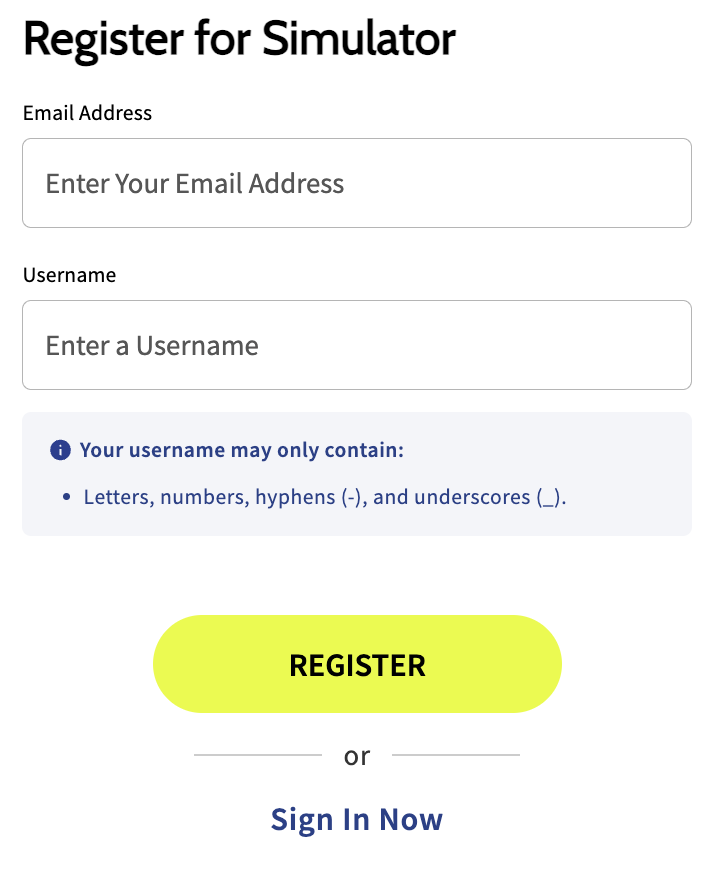
Task: Click the allowed characters rule text
Action: [x=325, y=497]
